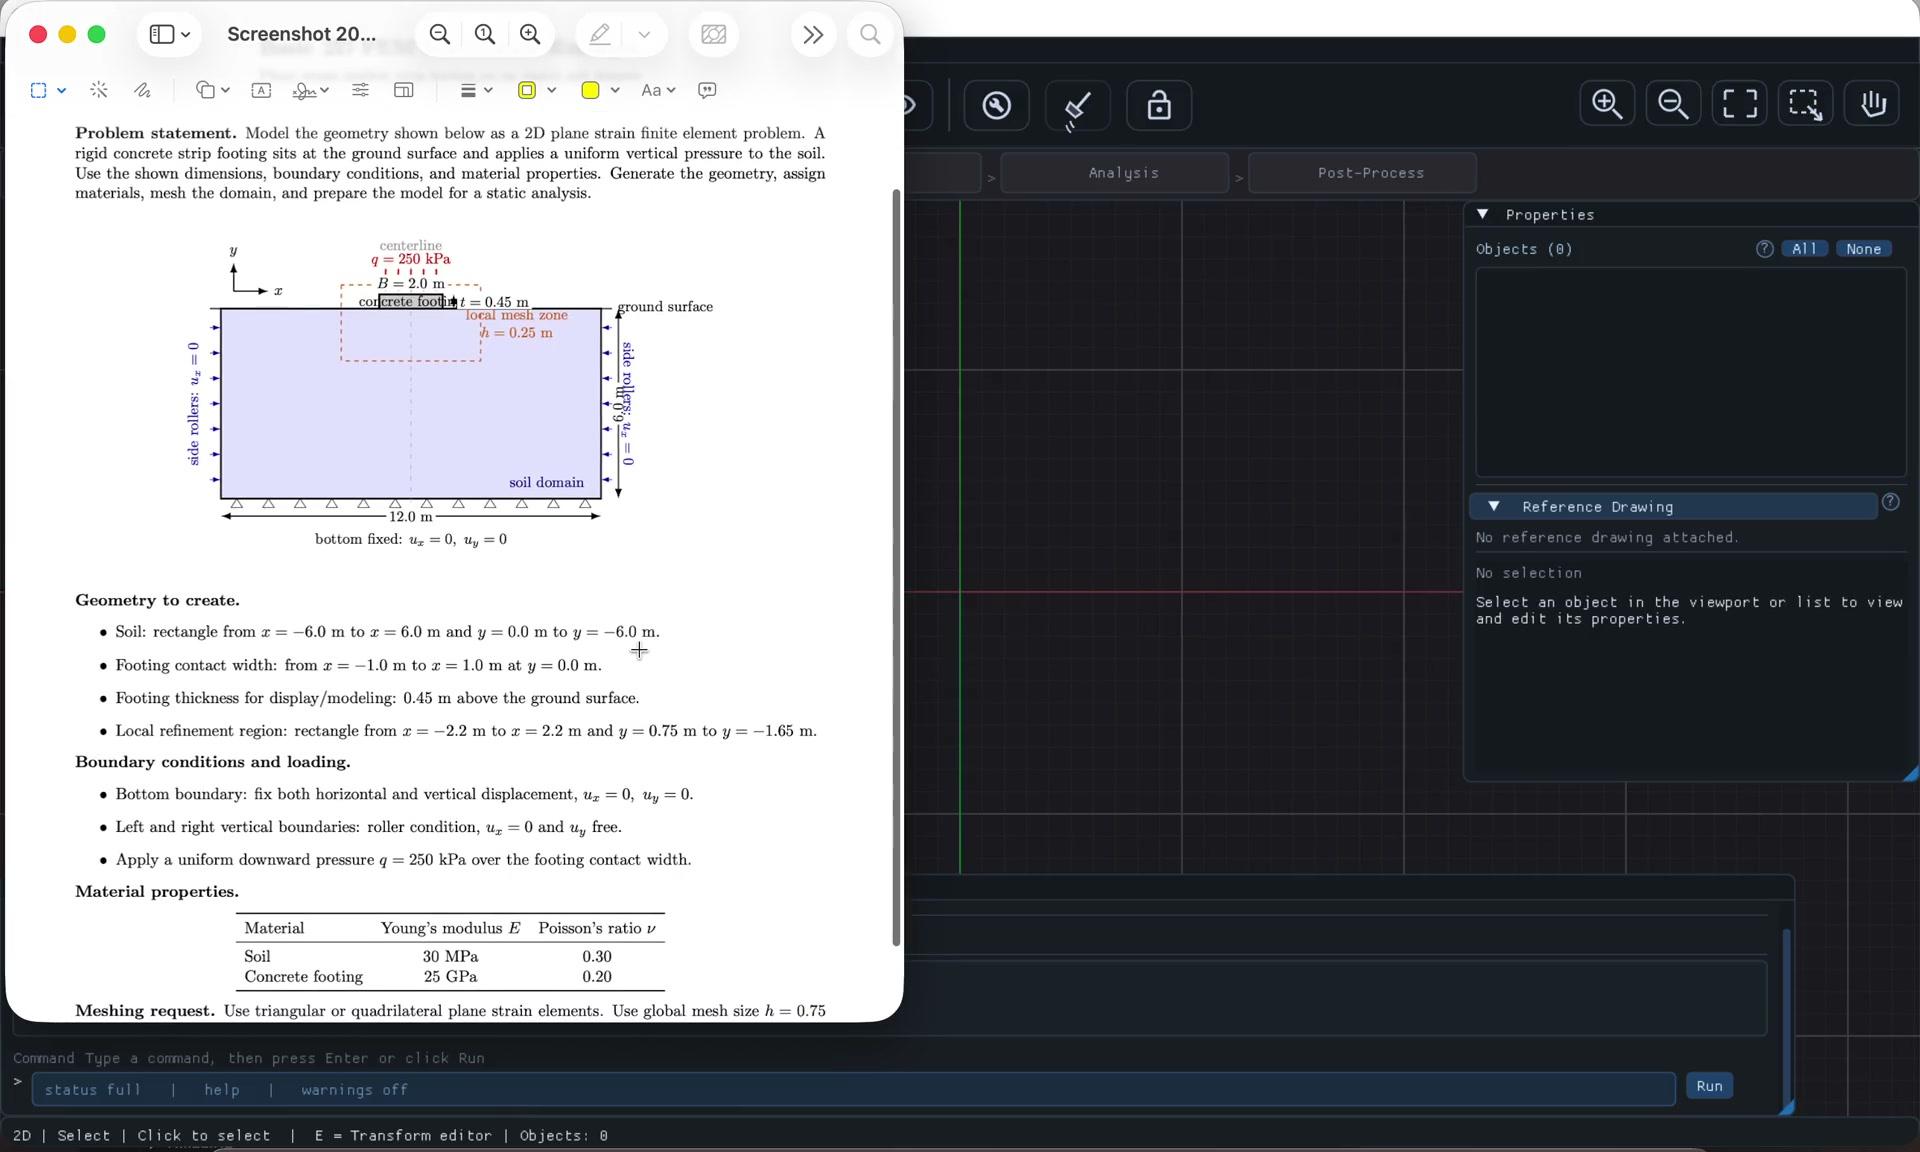Zoom out in Preview window
Screen dimensions: 1920x1152
(439, 35)
